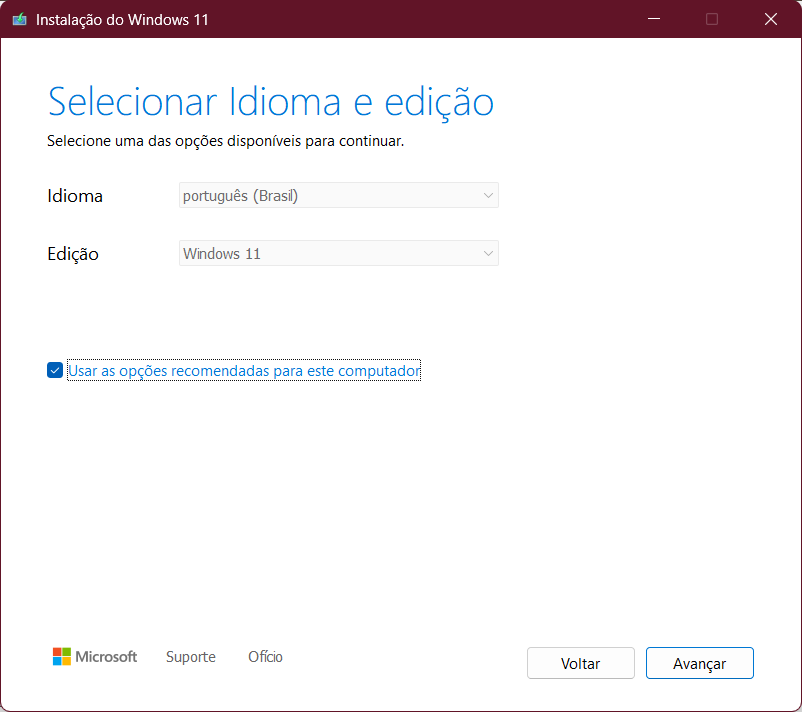Open the Suporte link
This screenshot has width=802, height=712.
click(190, 657)
